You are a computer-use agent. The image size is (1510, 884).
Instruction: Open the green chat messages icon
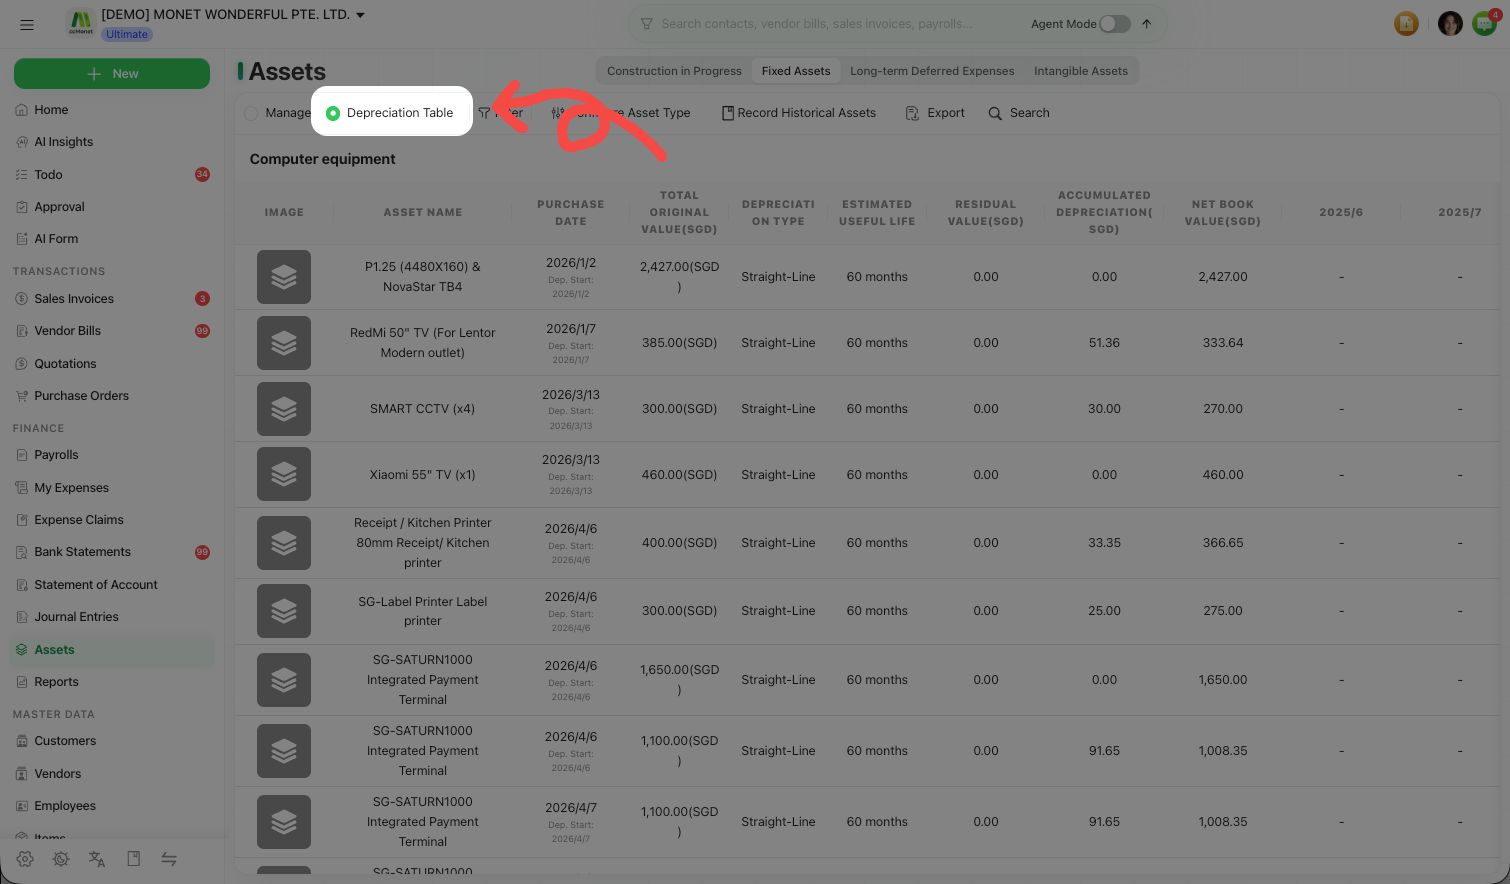tap(1484, 24)
